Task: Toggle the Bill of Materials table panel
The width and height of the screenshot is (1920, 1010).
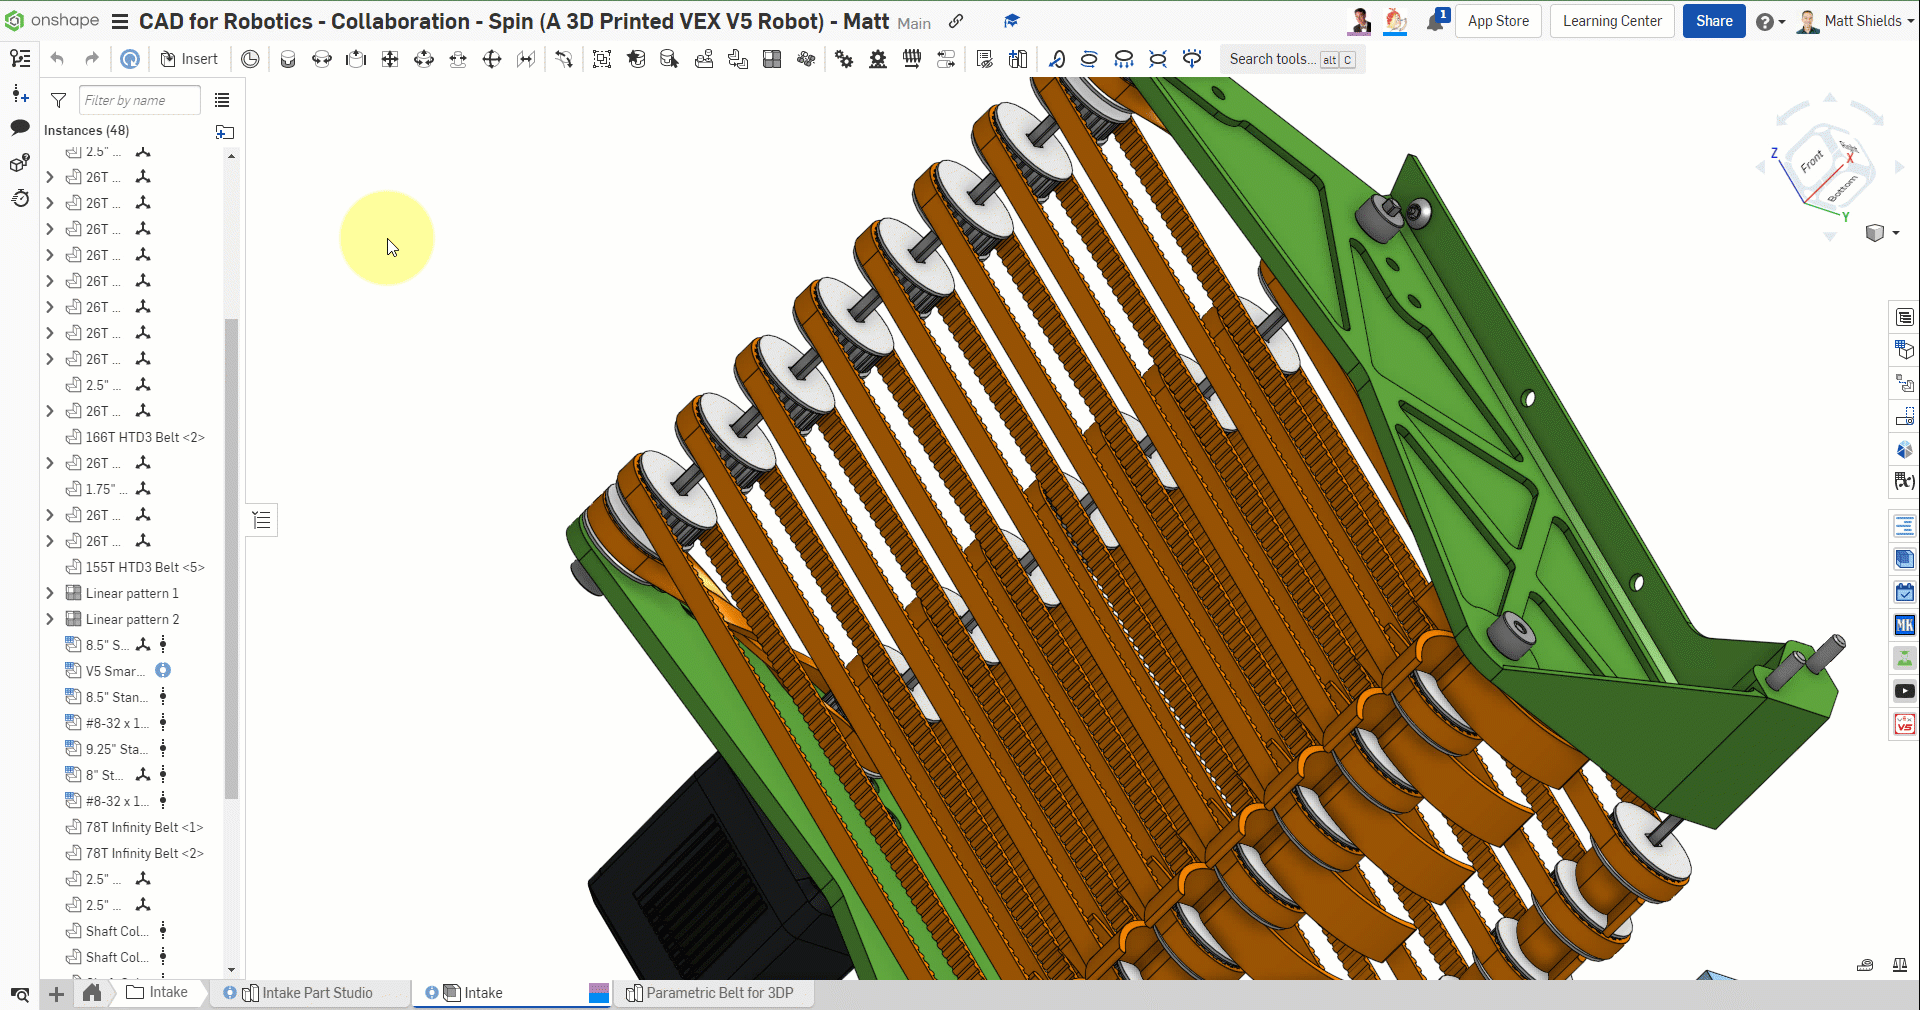Action: (x=1904, y=317)
